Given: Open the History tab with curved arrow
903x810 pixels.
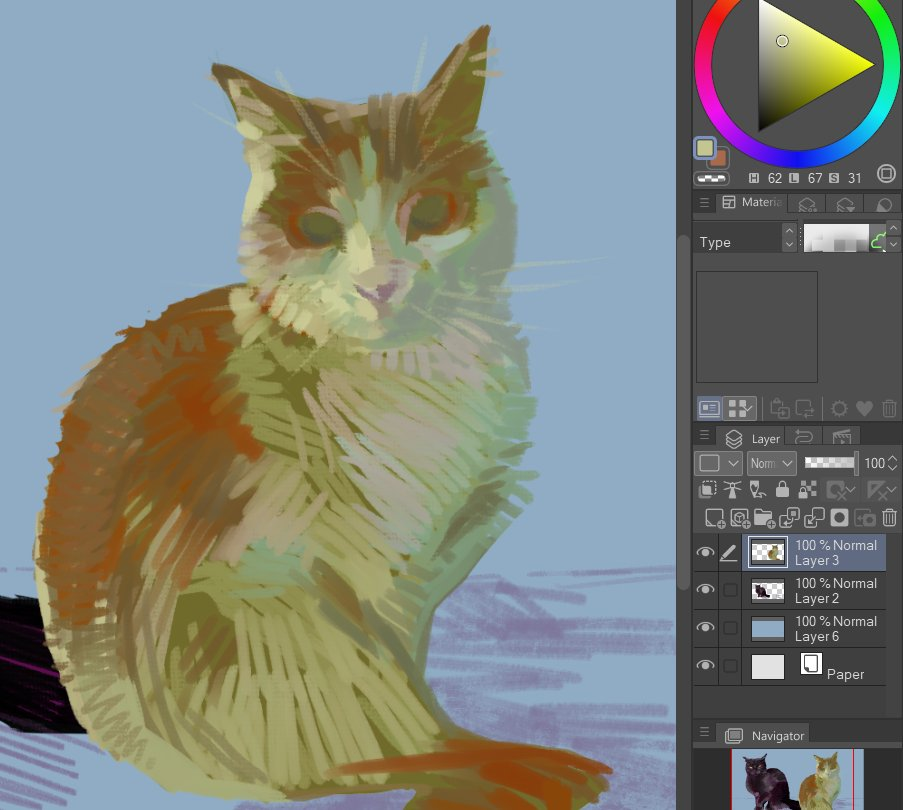Looking at the screenshot, I should pos(803,437).
